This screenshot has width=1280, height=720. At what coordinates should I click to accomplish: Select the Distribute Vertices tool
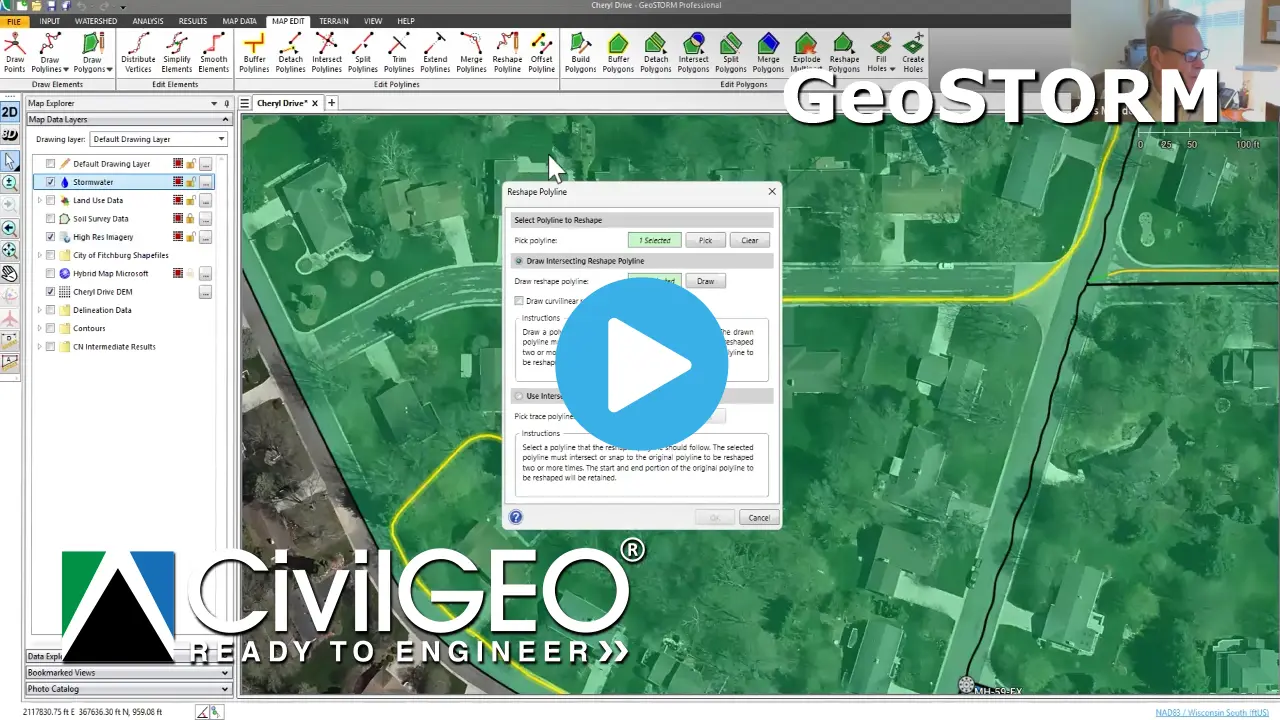(139, 52)
